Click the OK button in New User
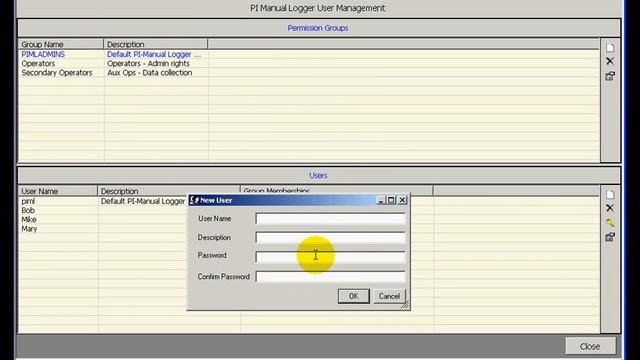 [353, 296]
